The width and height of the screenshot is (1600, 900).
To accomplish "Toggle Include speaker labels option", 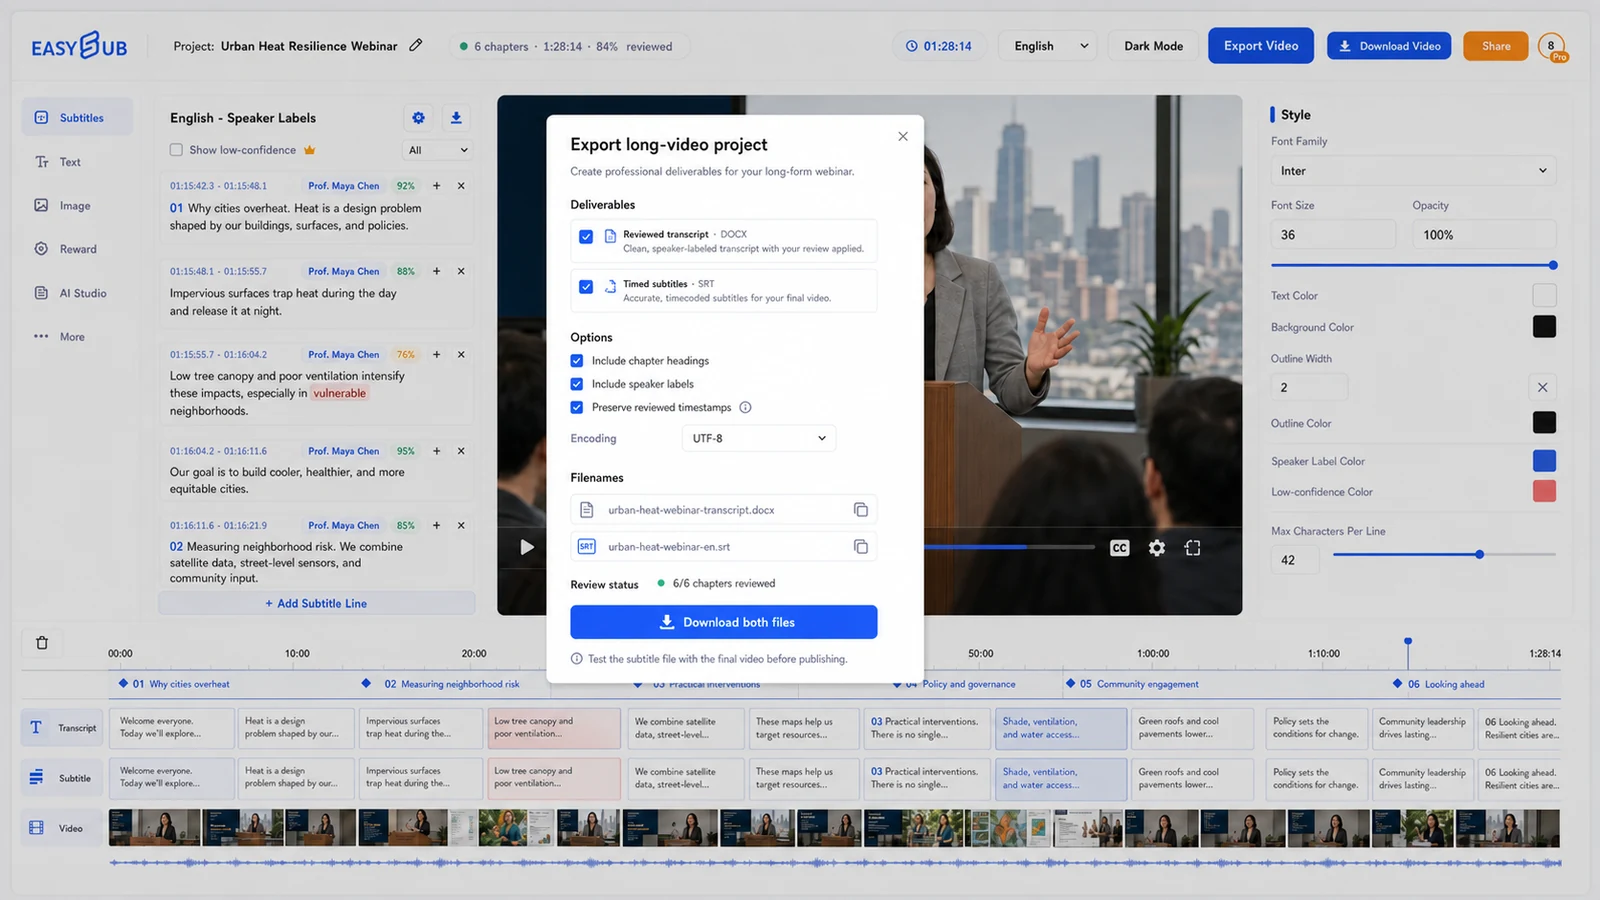I will (577, 384).
